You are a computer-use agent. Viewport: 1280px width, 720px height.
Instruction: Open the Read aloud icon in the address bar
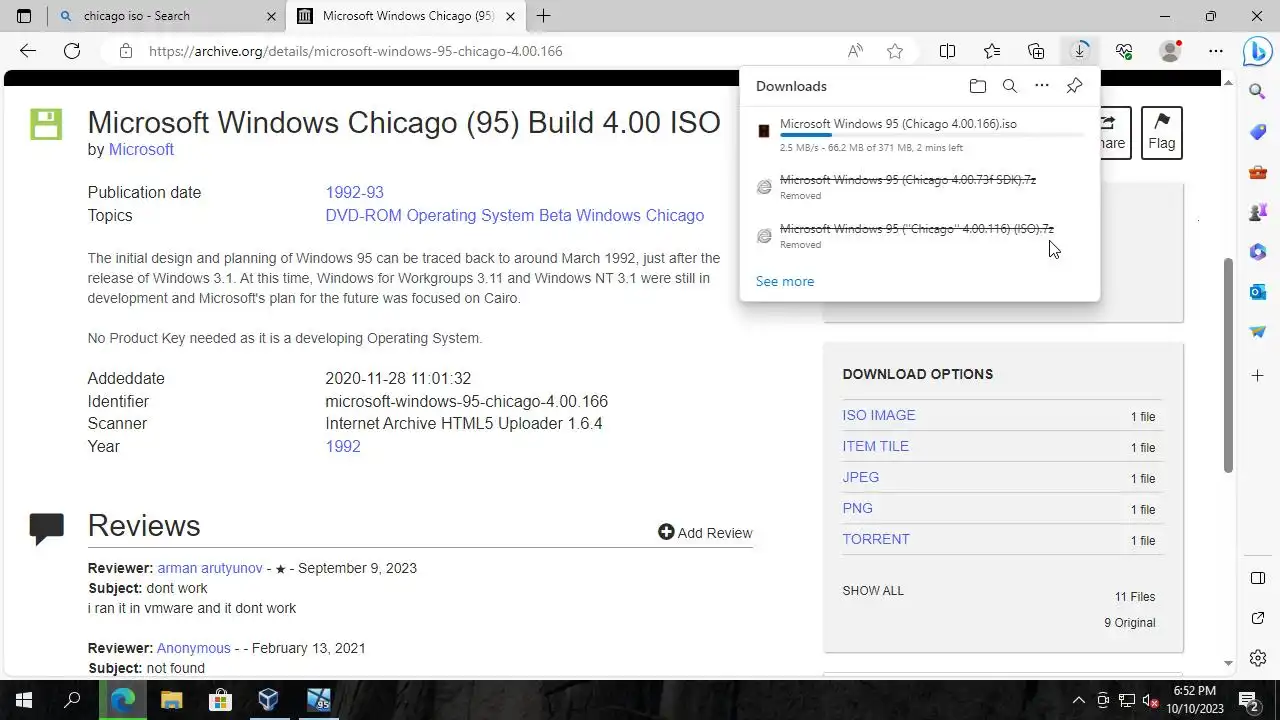click(855, 51)
